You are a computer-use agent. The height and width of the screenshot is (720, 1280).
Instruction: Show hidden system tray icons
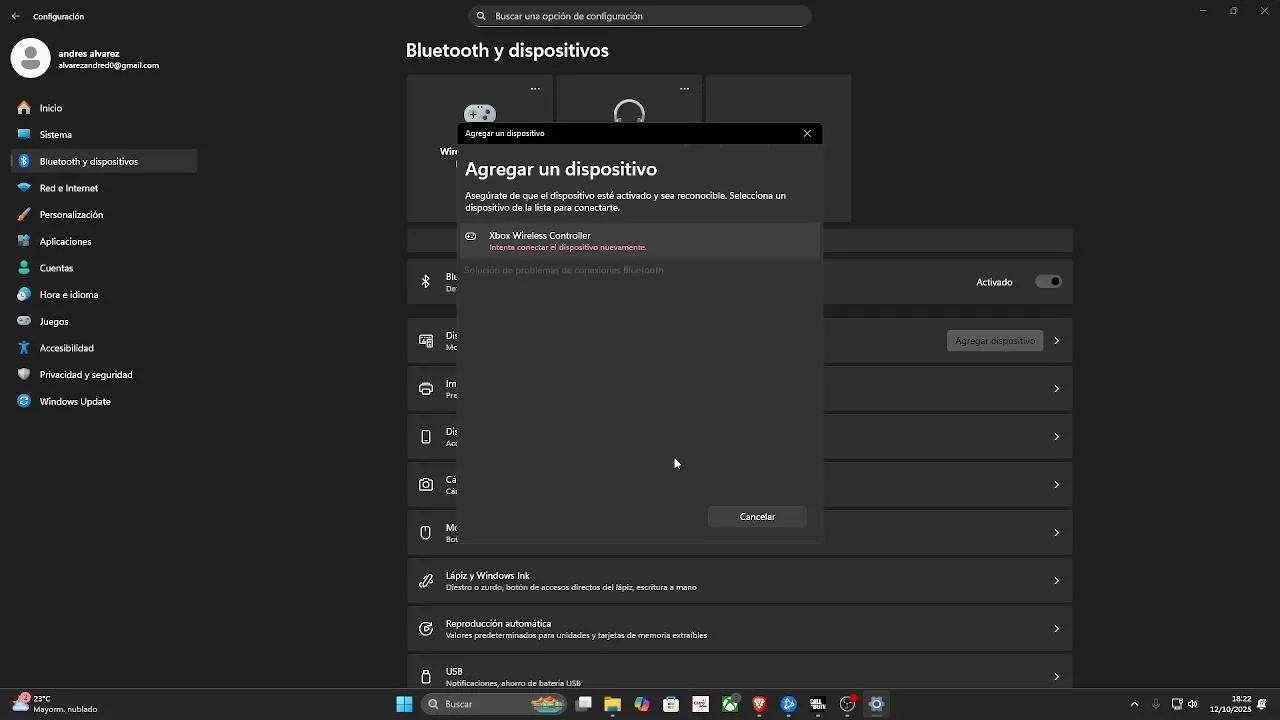[x=1134, y=704]
